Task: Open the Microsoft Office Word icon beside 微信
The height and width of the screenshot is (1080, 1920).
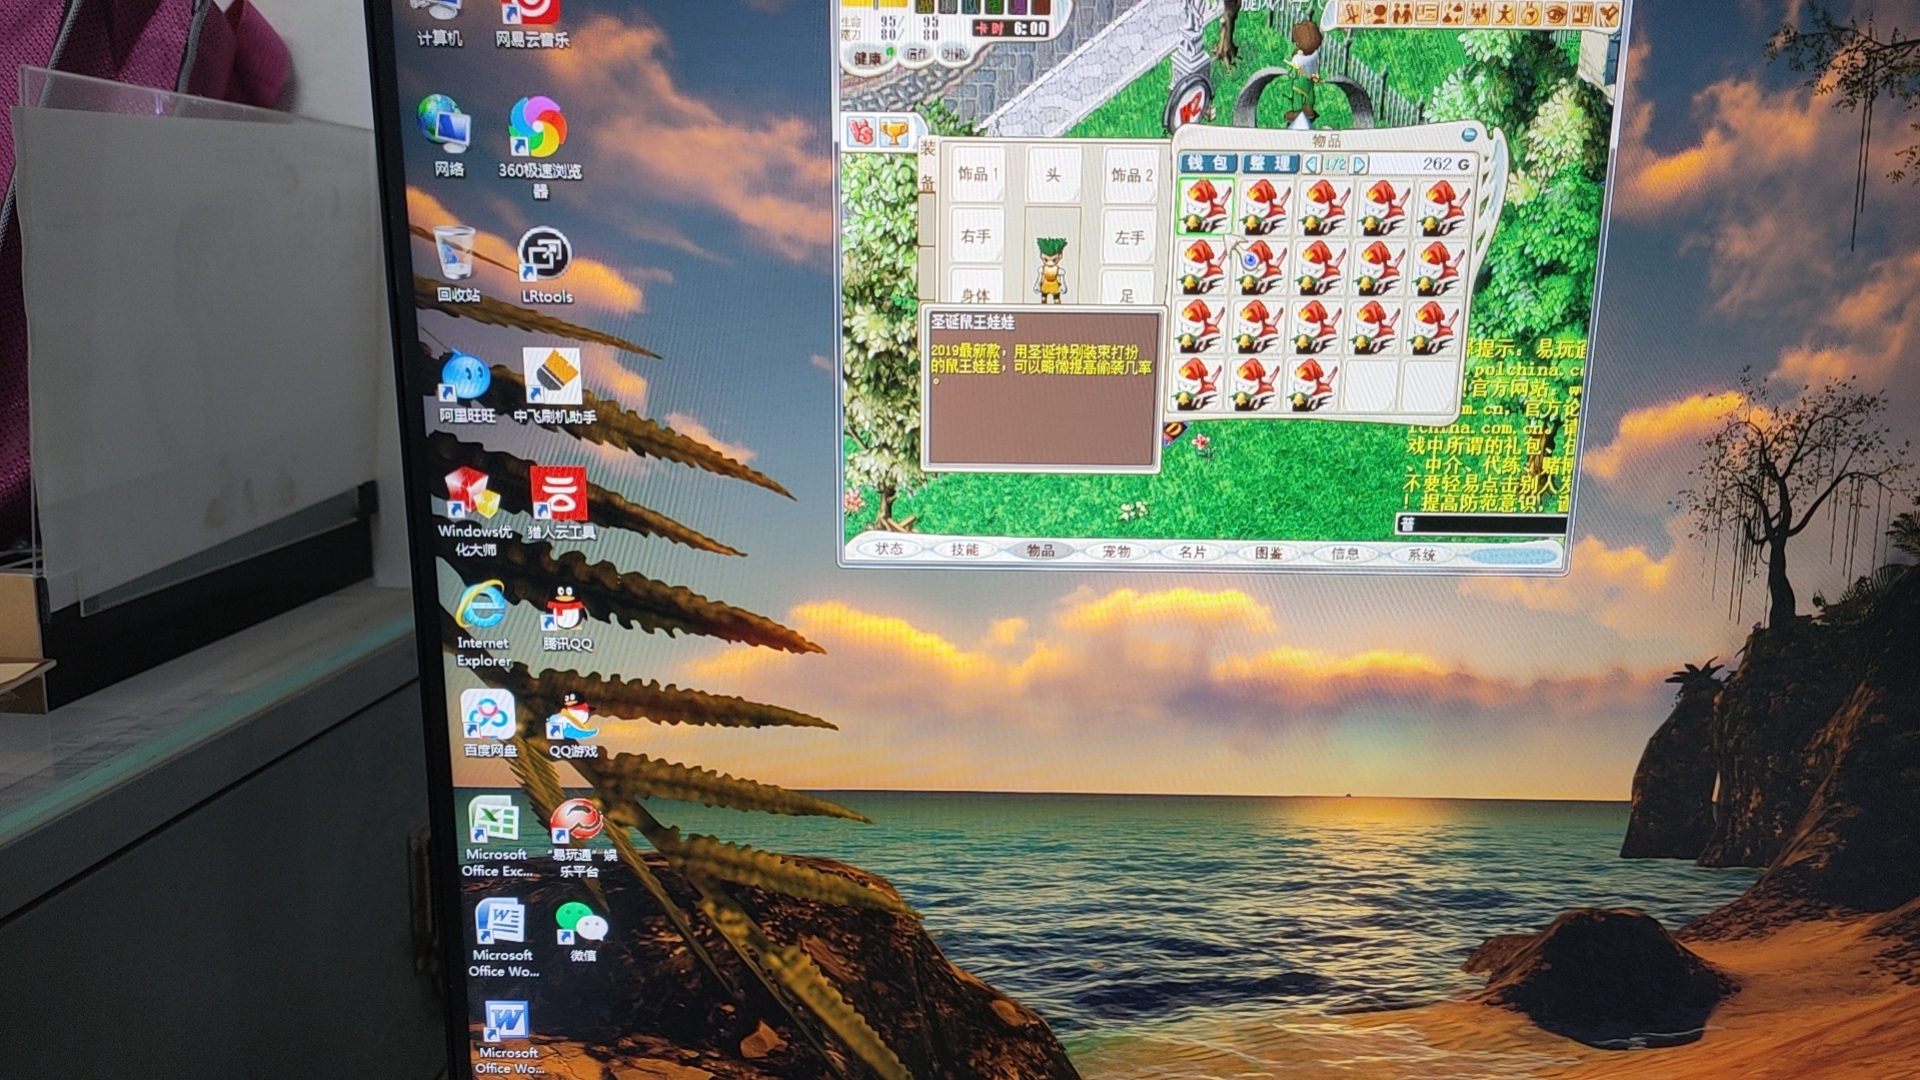Action: click(x=503, y=938)
